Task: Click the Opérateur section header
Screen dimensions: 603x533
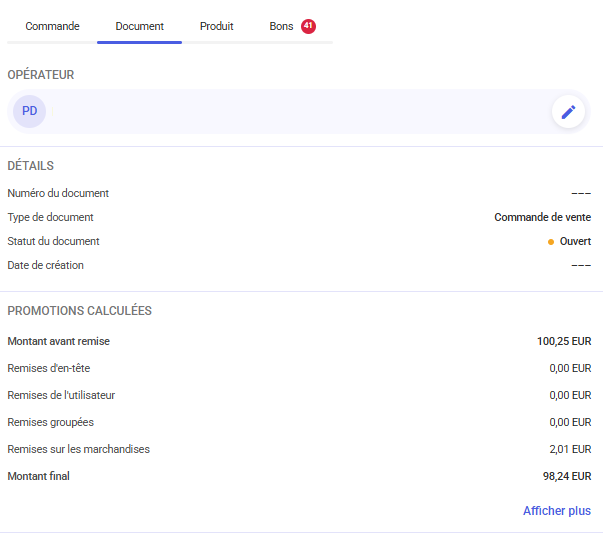Action: tap(41, 75)
